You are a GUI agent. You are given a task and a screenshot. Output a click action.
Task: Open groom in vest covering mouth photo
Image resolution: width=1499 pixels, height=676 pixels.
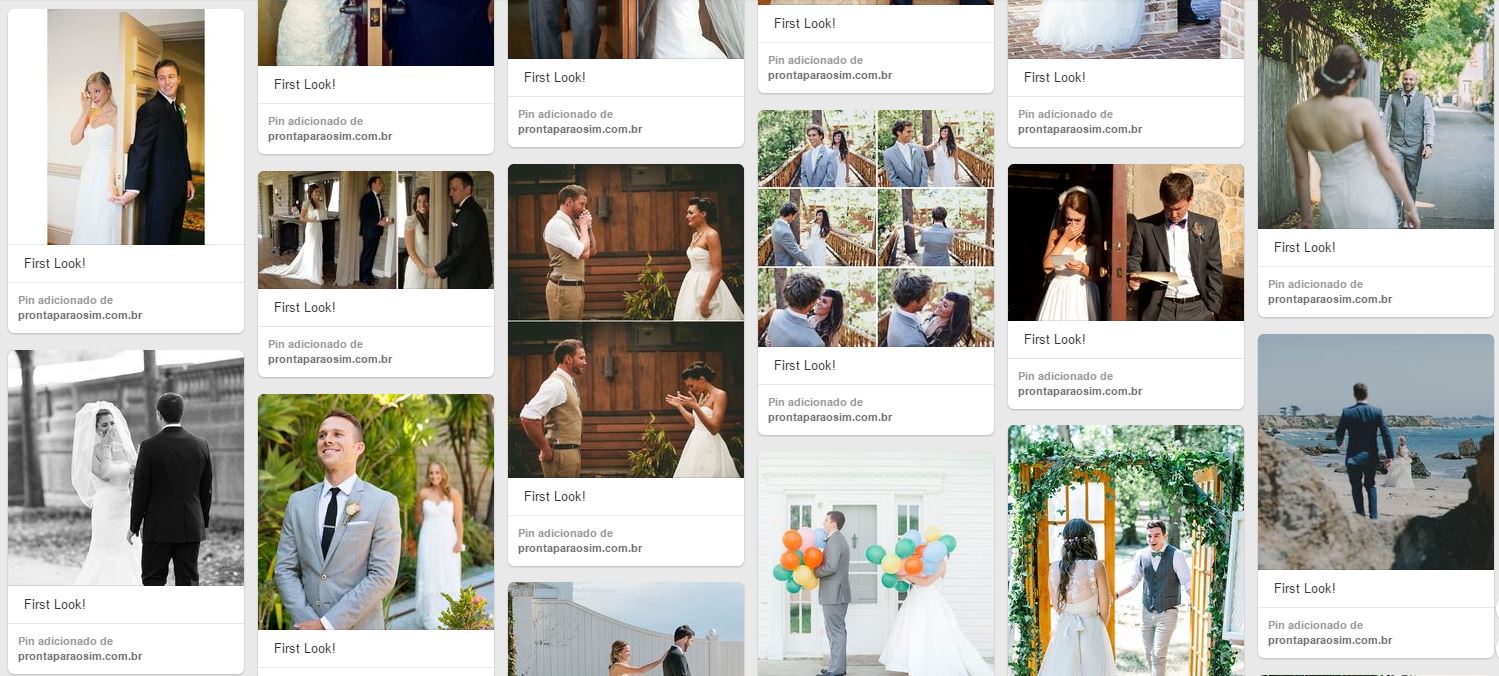626,320
